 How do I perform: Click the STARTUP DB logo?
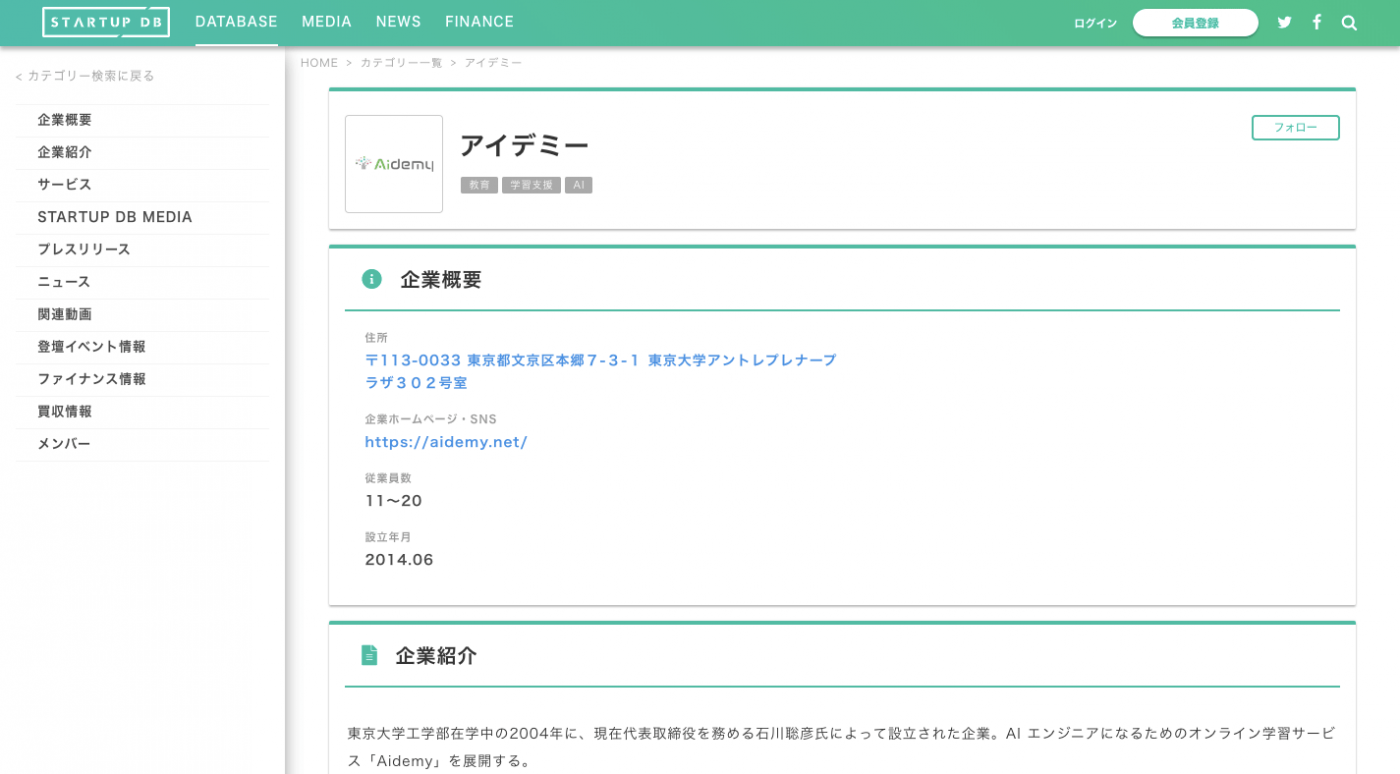point(106,22)
